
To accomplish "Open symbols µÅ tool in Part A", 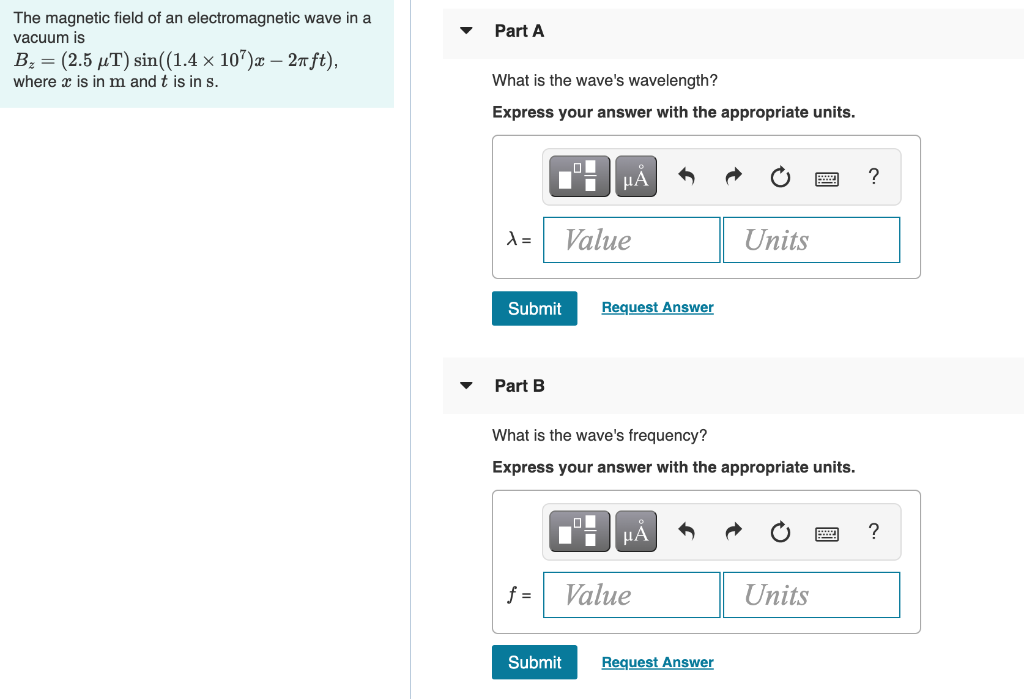I will 635,176.
